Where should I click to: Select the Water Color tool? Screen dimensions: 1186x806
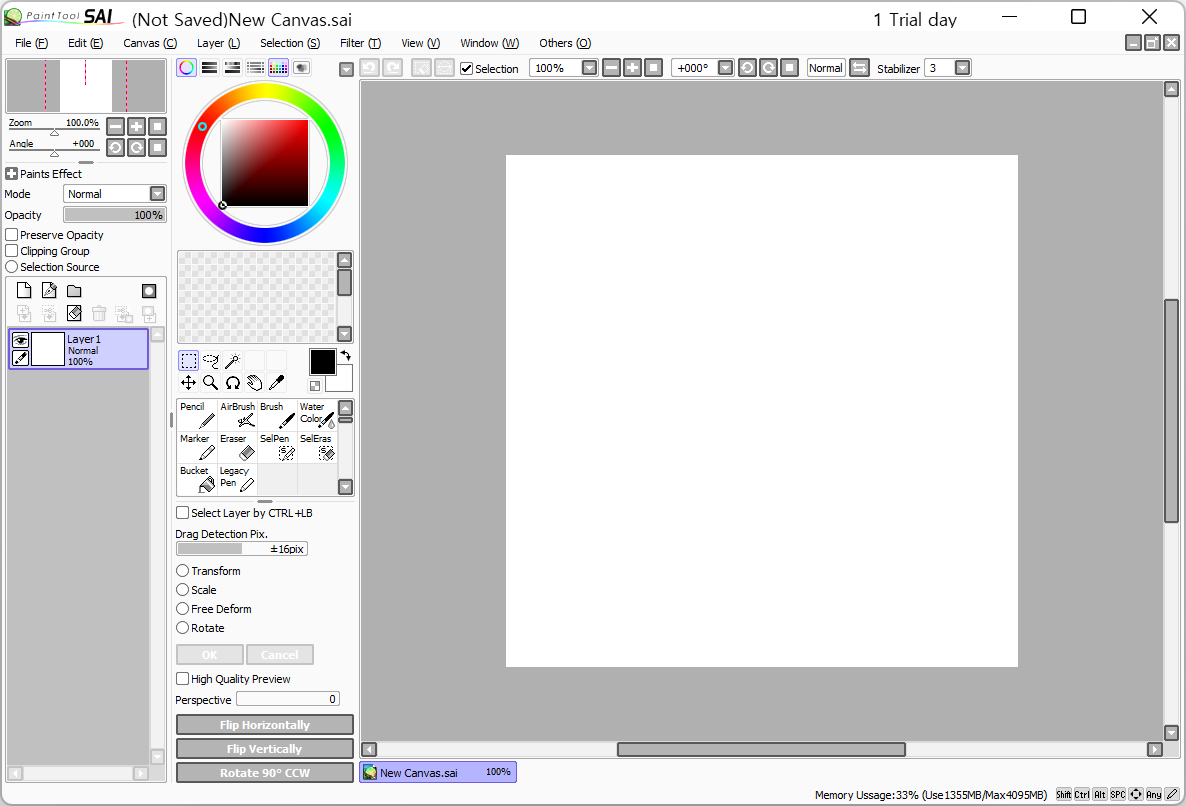(x=316, y=413)
